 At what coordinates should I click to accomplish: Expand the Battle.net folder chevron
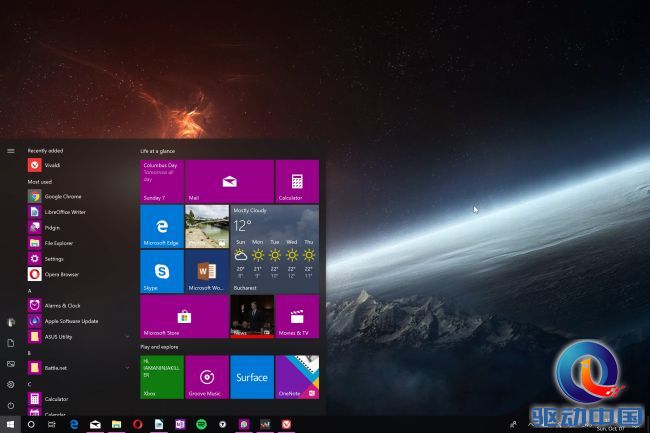coord(127,368)
